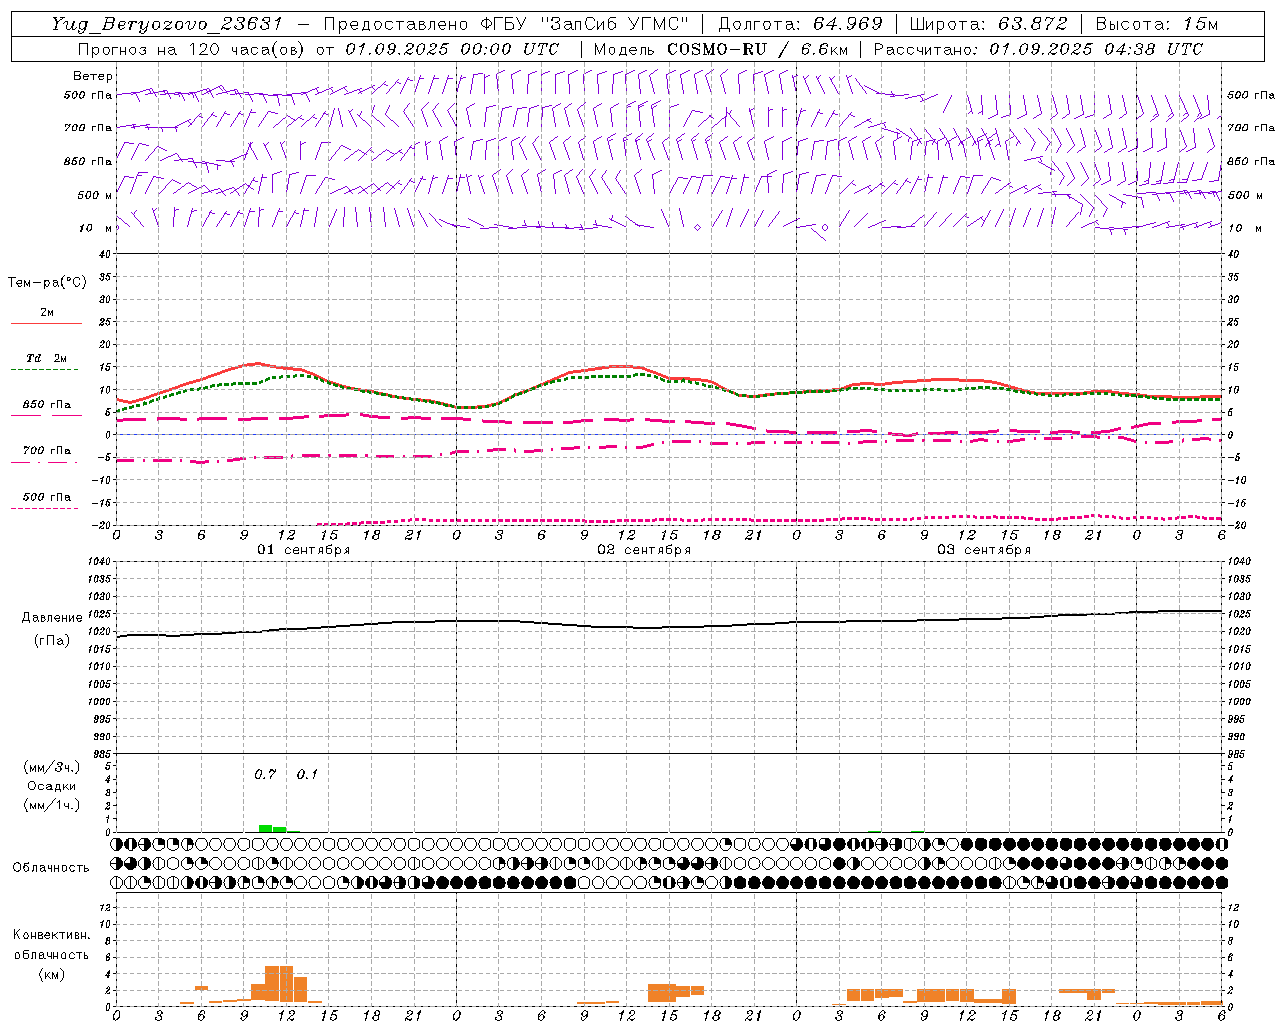The height and width of the screenshot is (1024, 1280).
Task: Click the green precipitation bar near 0.7
Action: point(266,828)
